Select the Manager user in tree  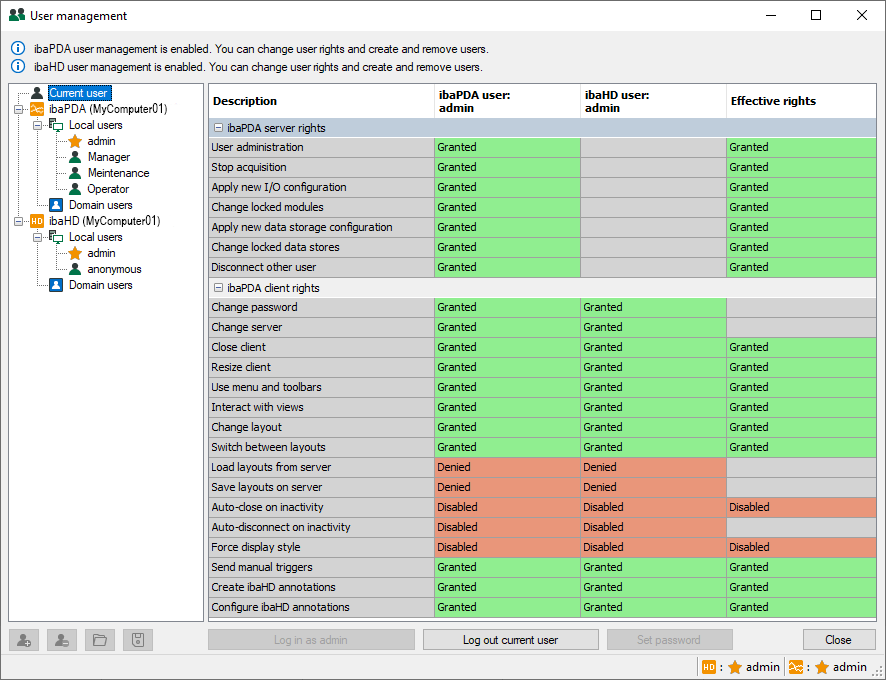[108, 157]
